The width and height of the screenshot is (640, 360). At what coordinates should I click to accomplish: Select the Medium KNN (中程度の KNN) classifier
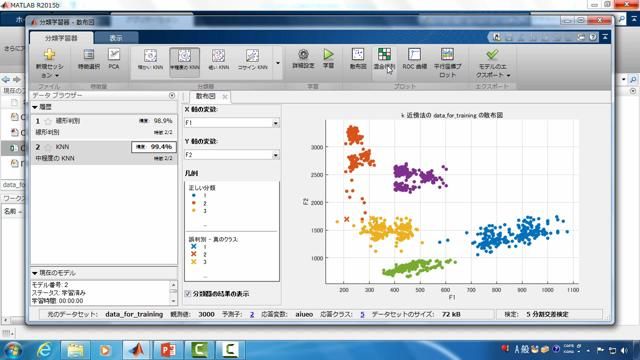(x=184, y=61)
